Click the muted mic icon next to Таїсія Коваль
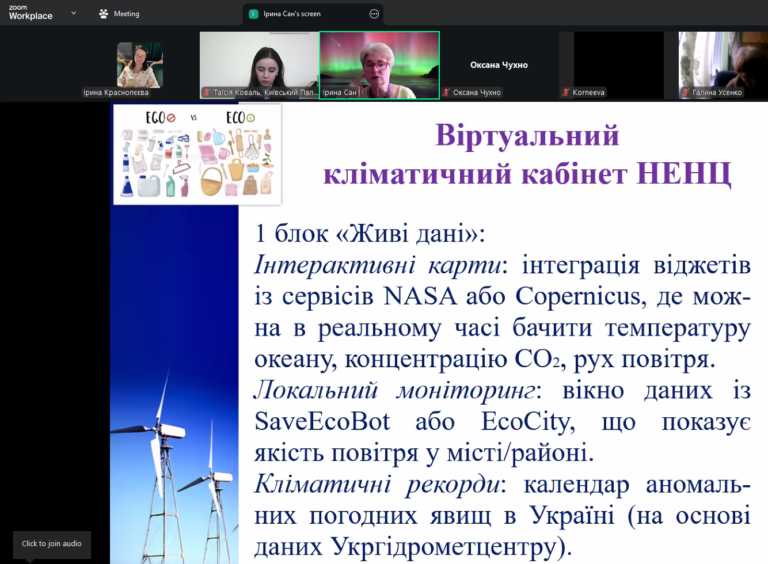Image resolution: width=768 pixels, height=564 pixels. coord(207,92)
